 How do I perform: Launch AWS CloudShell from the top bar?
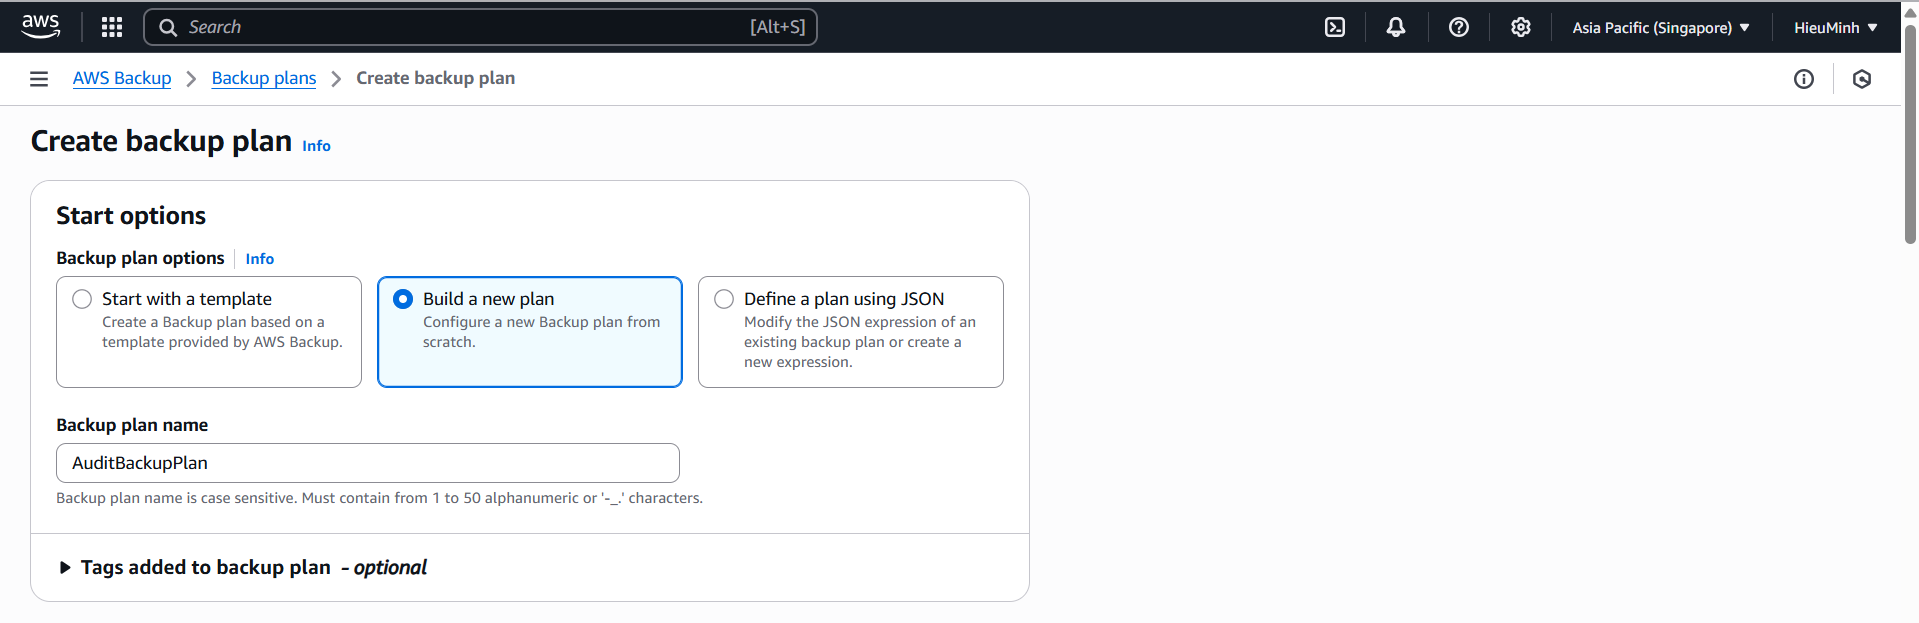(x=1335, y=27)
